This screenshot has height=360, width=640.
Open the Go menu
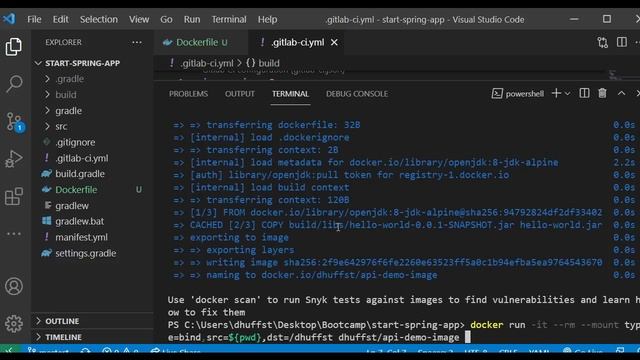pos(166,19)
